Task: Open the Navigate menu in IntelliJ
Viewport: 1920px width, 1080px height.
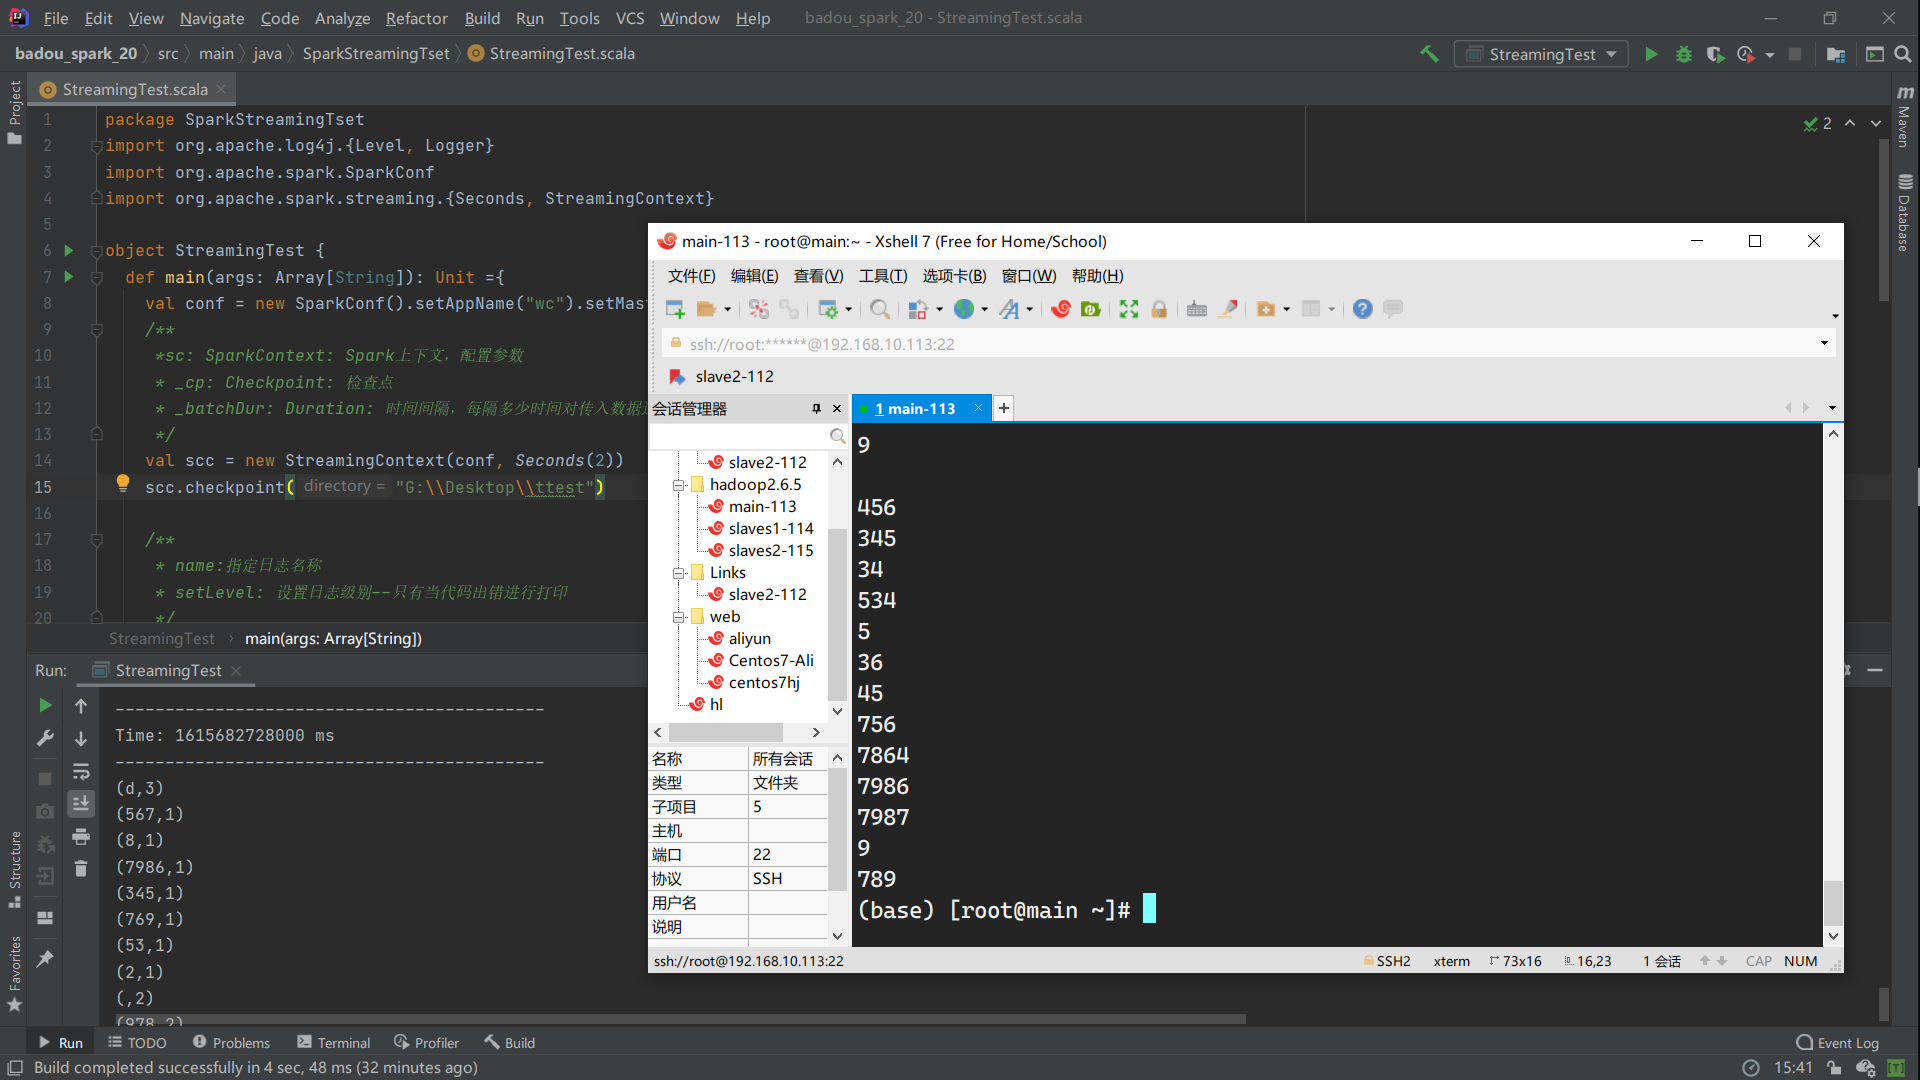Action: [212, 18]
